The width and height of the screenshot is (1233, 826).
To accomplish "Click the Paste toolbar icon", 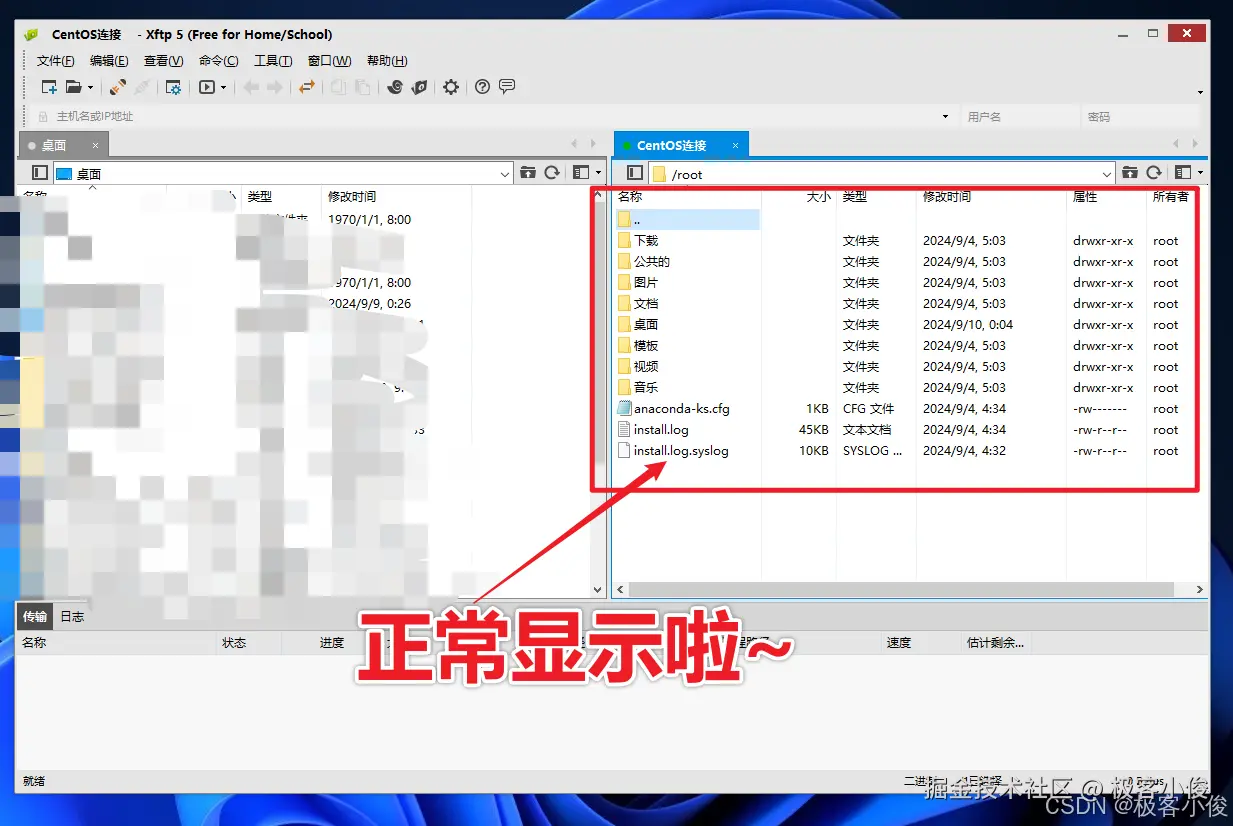I will tap(362, 87).
